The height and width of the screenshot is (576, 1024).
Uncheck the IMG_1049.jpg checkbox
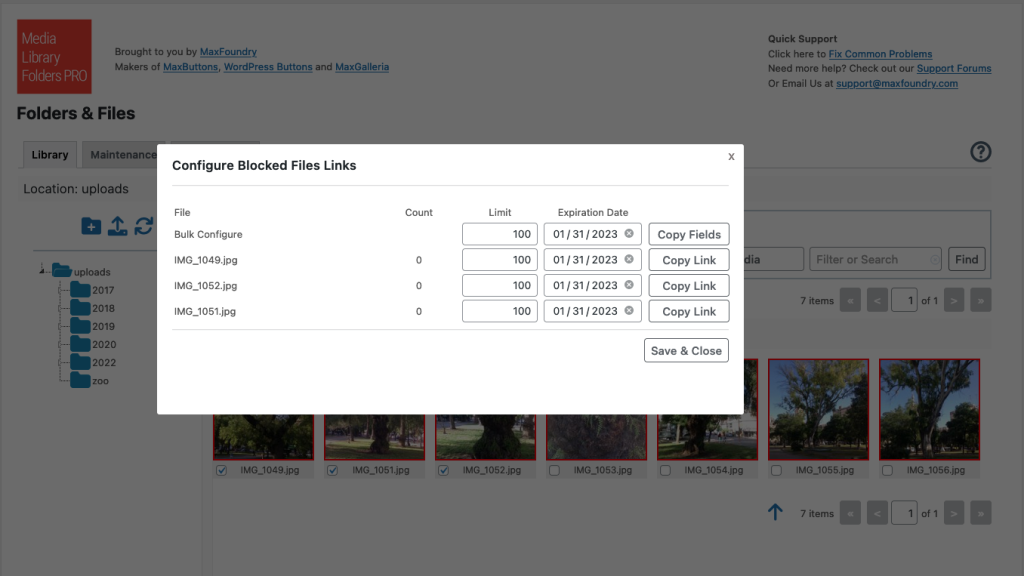point(222,471)
